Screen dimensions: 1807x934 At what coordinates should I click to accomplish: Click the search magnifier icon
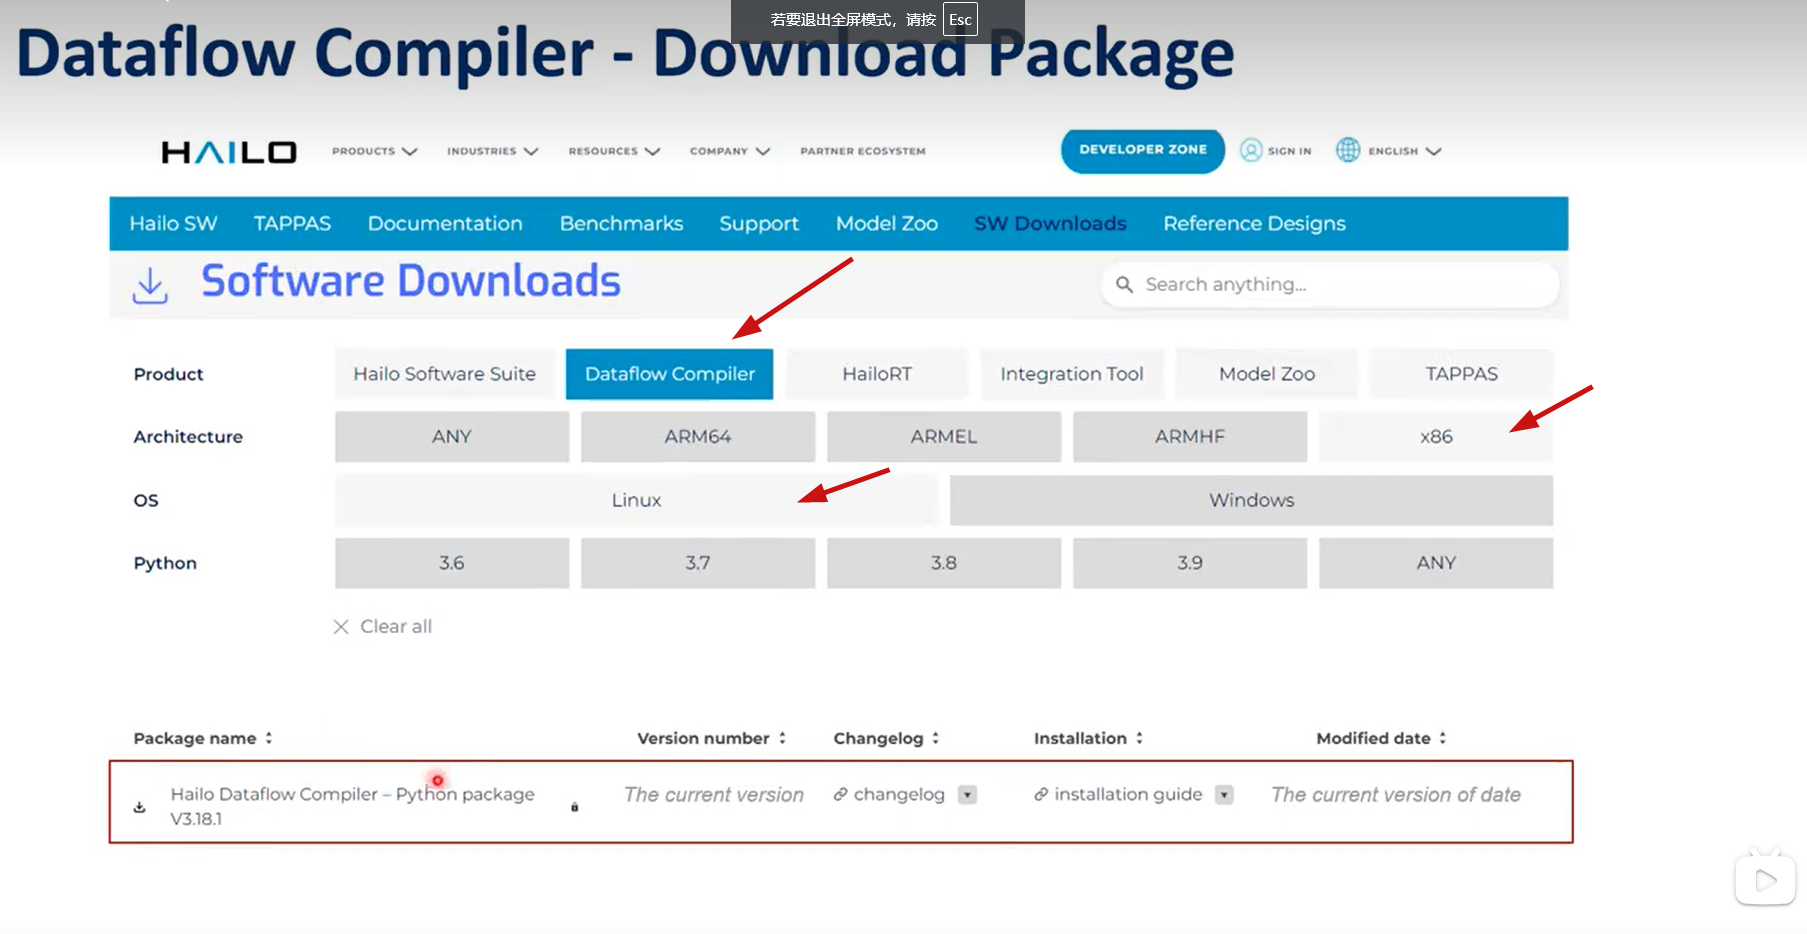(x=1124, y=285)
